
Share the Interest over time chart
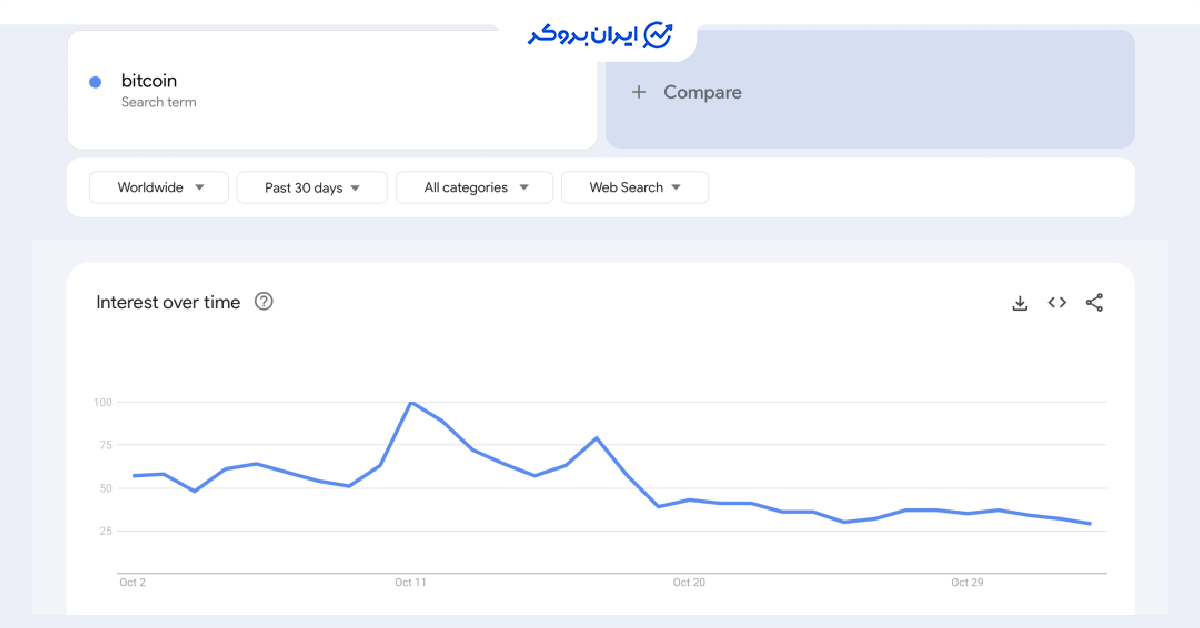tap(1094, 302)
